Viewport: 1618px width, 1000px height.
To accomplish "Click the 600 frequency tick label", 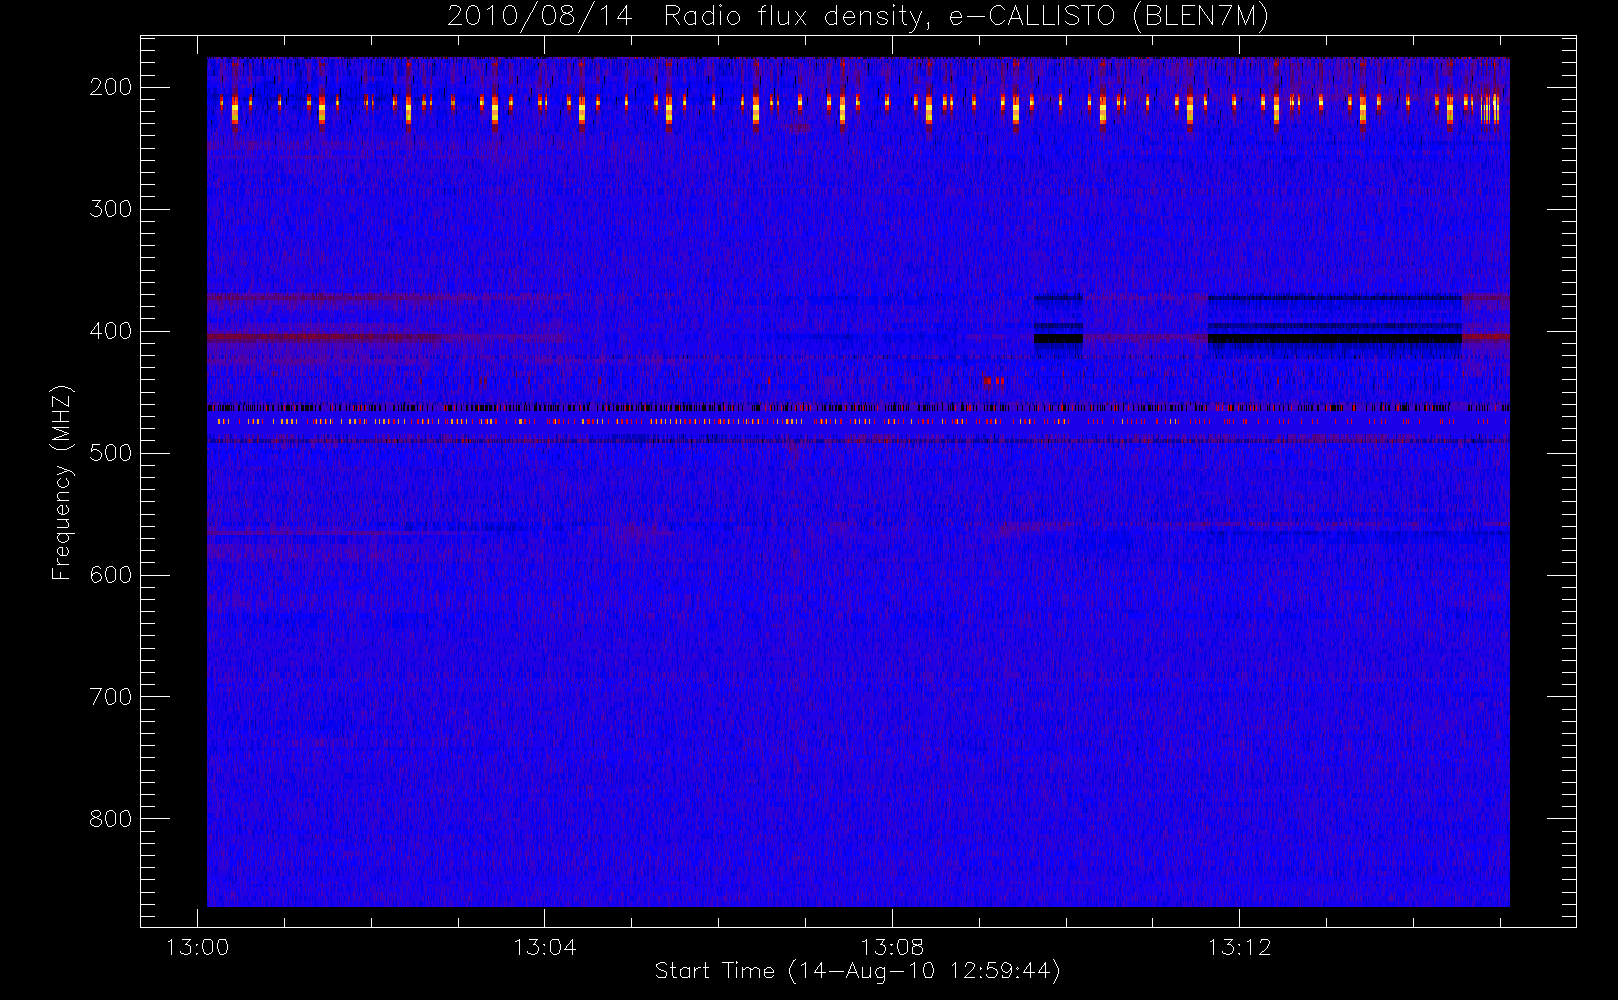I will [111, 575].
